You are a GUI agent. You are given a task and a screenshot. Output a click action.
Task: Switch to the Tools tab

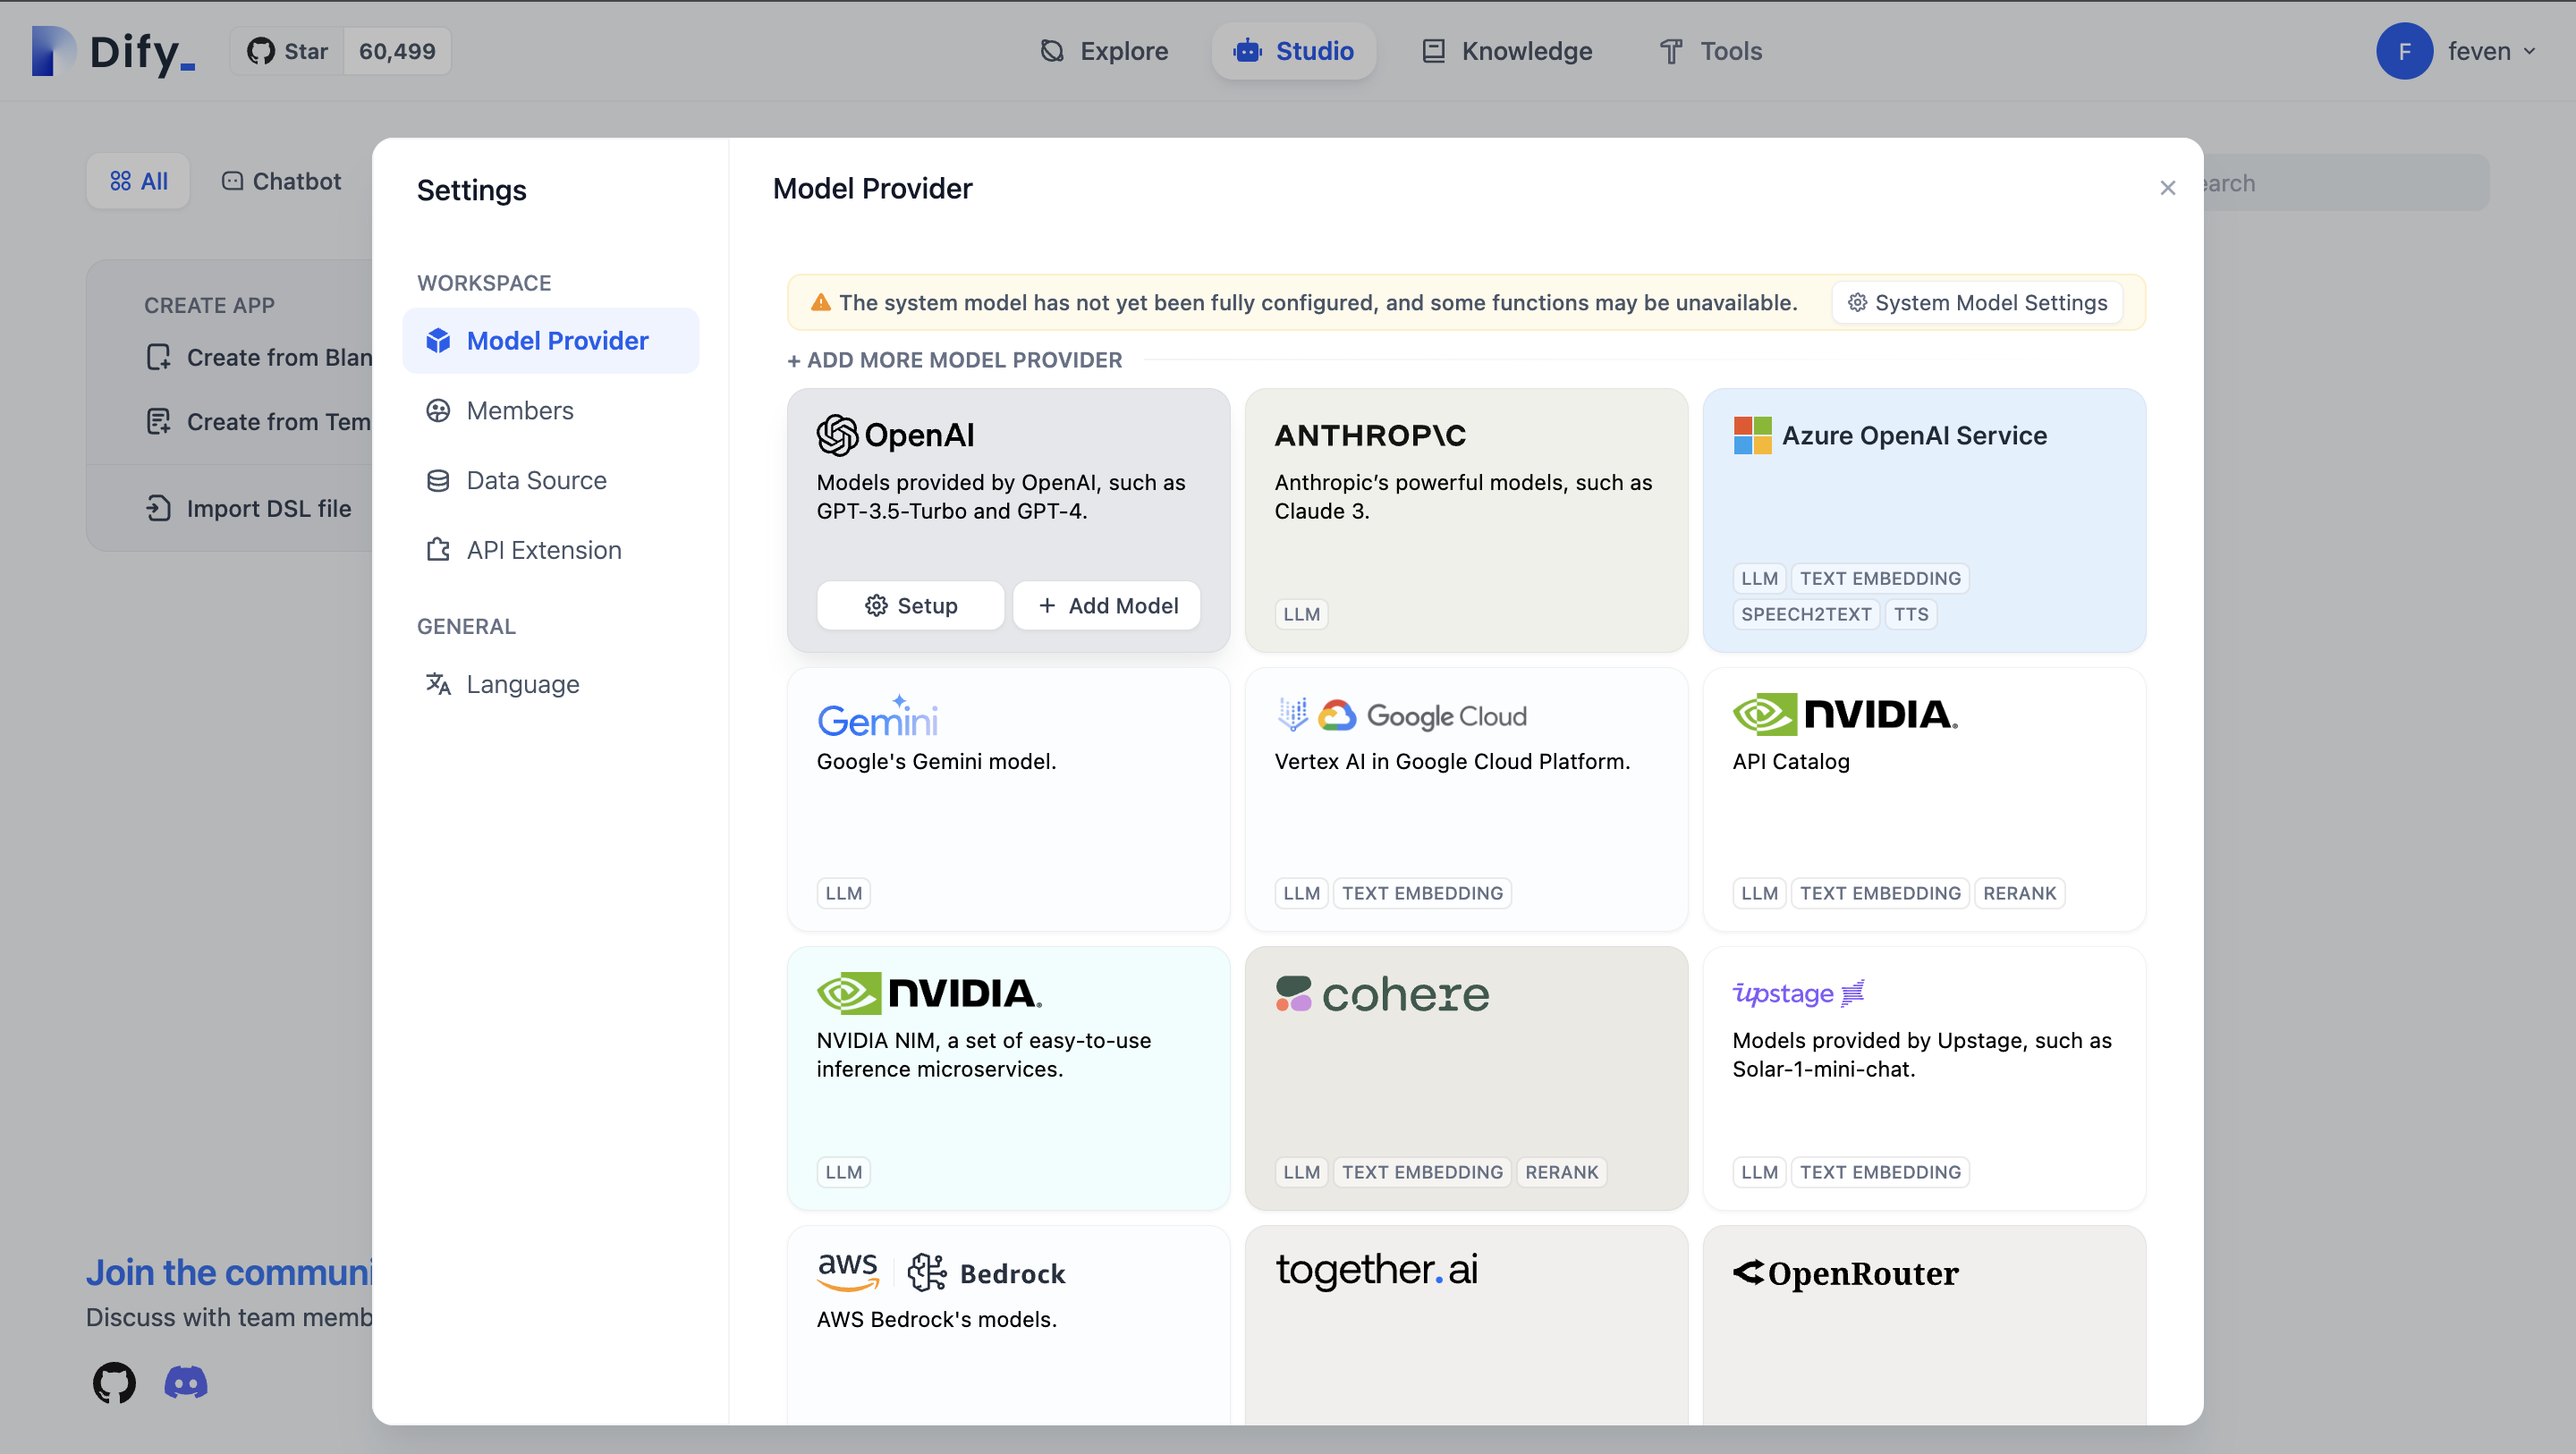click(x=1711, y=51)
